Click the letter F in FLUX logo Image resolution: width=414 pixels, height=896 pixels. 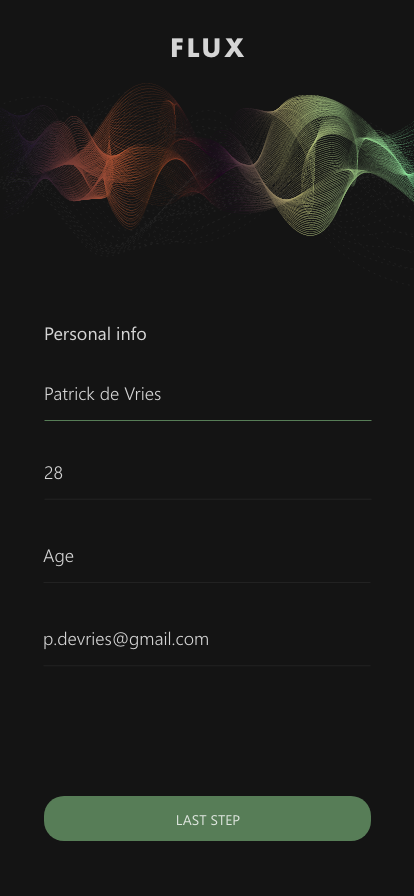(x=177, y=47)
